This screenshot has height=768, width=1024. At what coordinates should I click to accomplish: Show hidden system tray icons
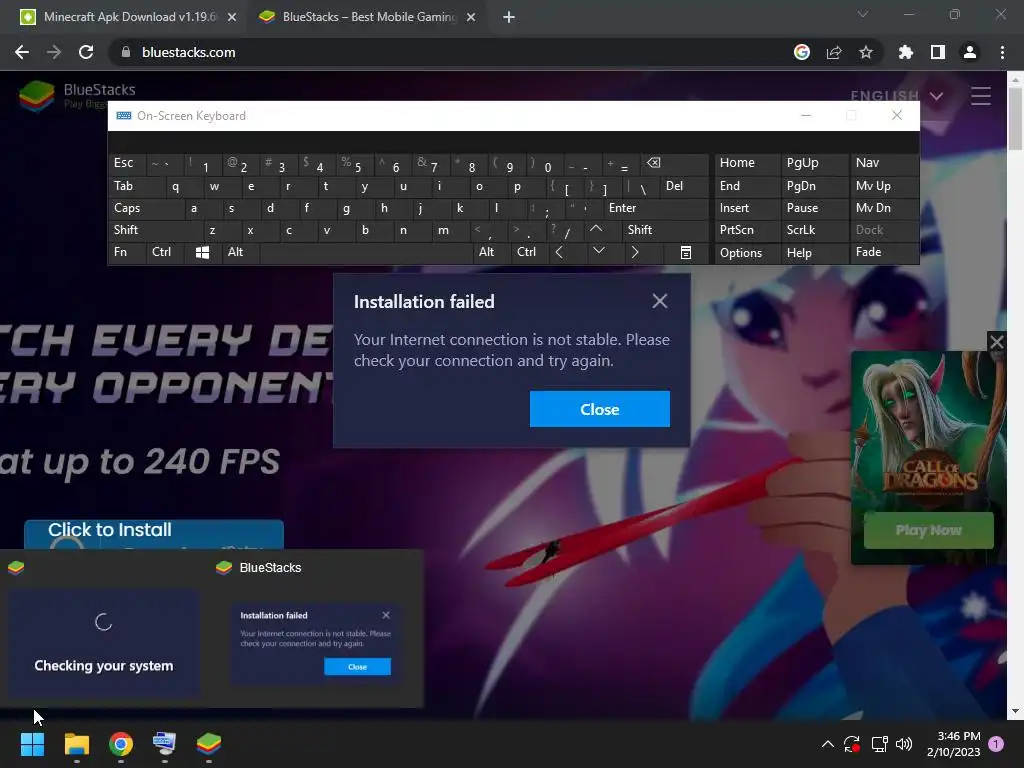(827, 744)
